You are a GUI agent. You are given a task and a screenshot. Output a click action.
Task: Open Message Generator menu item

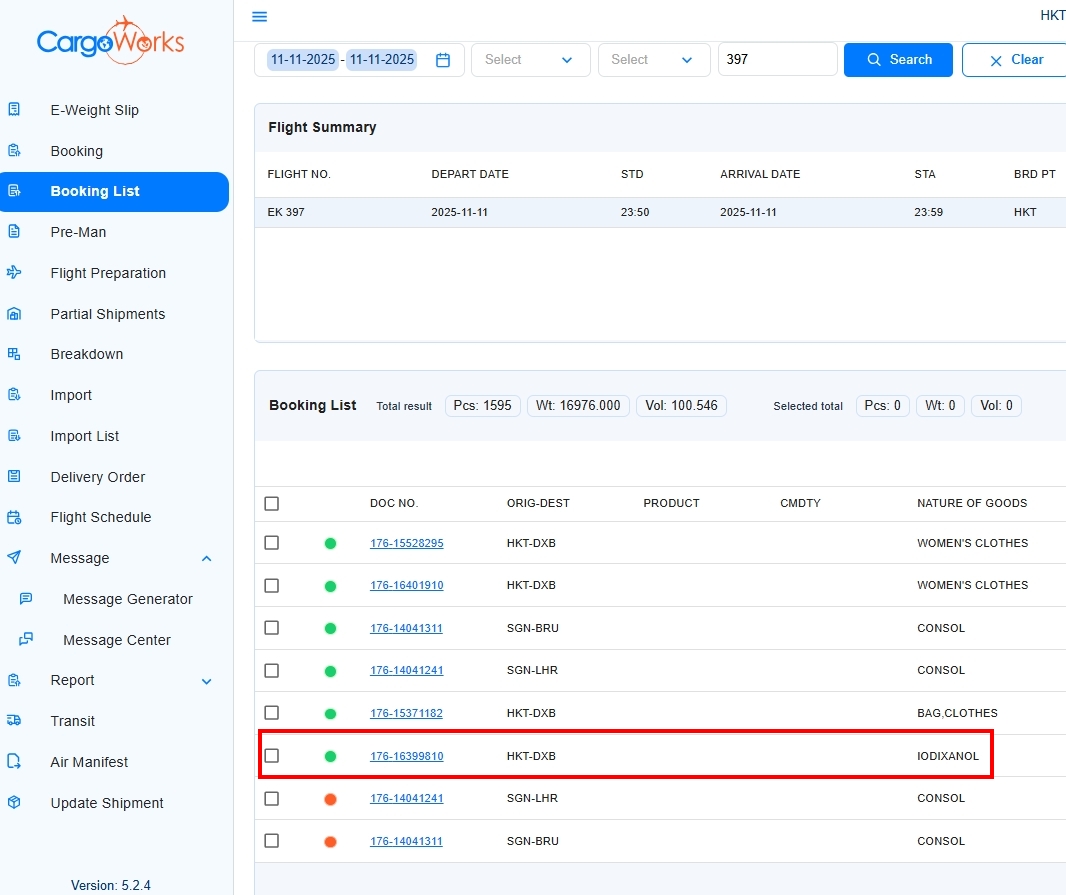tap(127, 599)
